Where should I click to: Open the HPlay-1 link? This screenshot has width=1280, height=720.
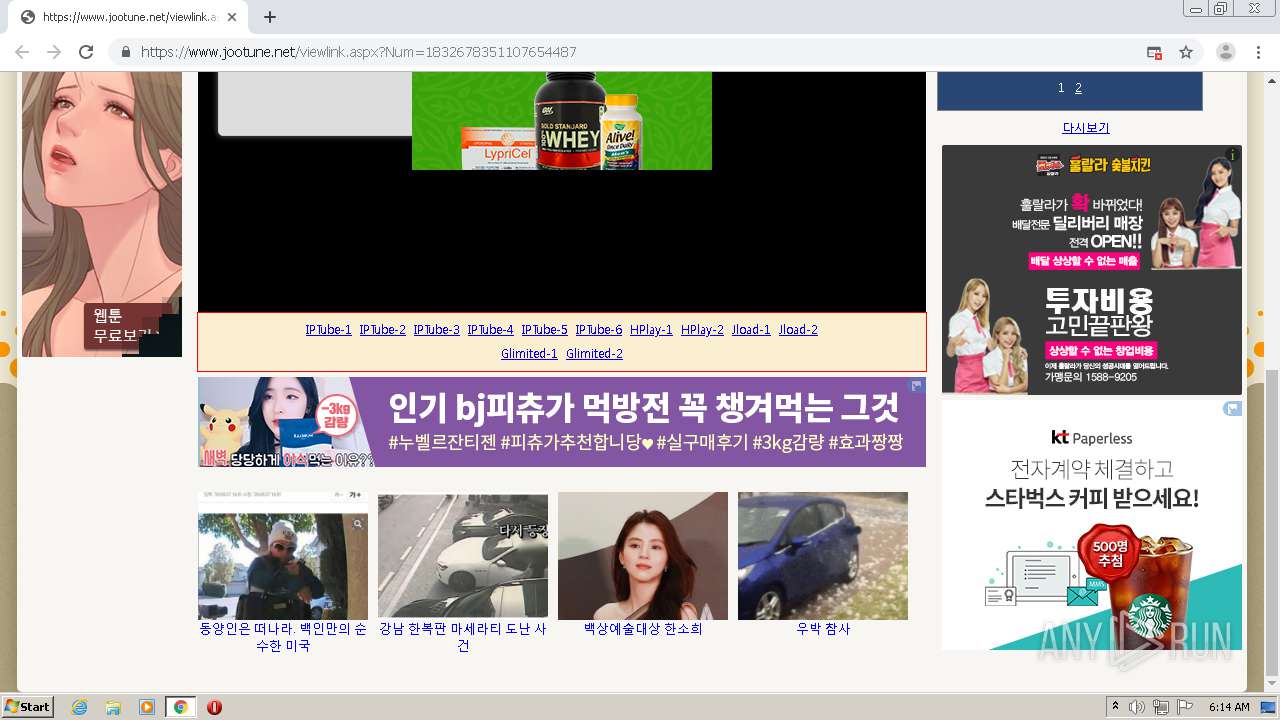(651, 330)
